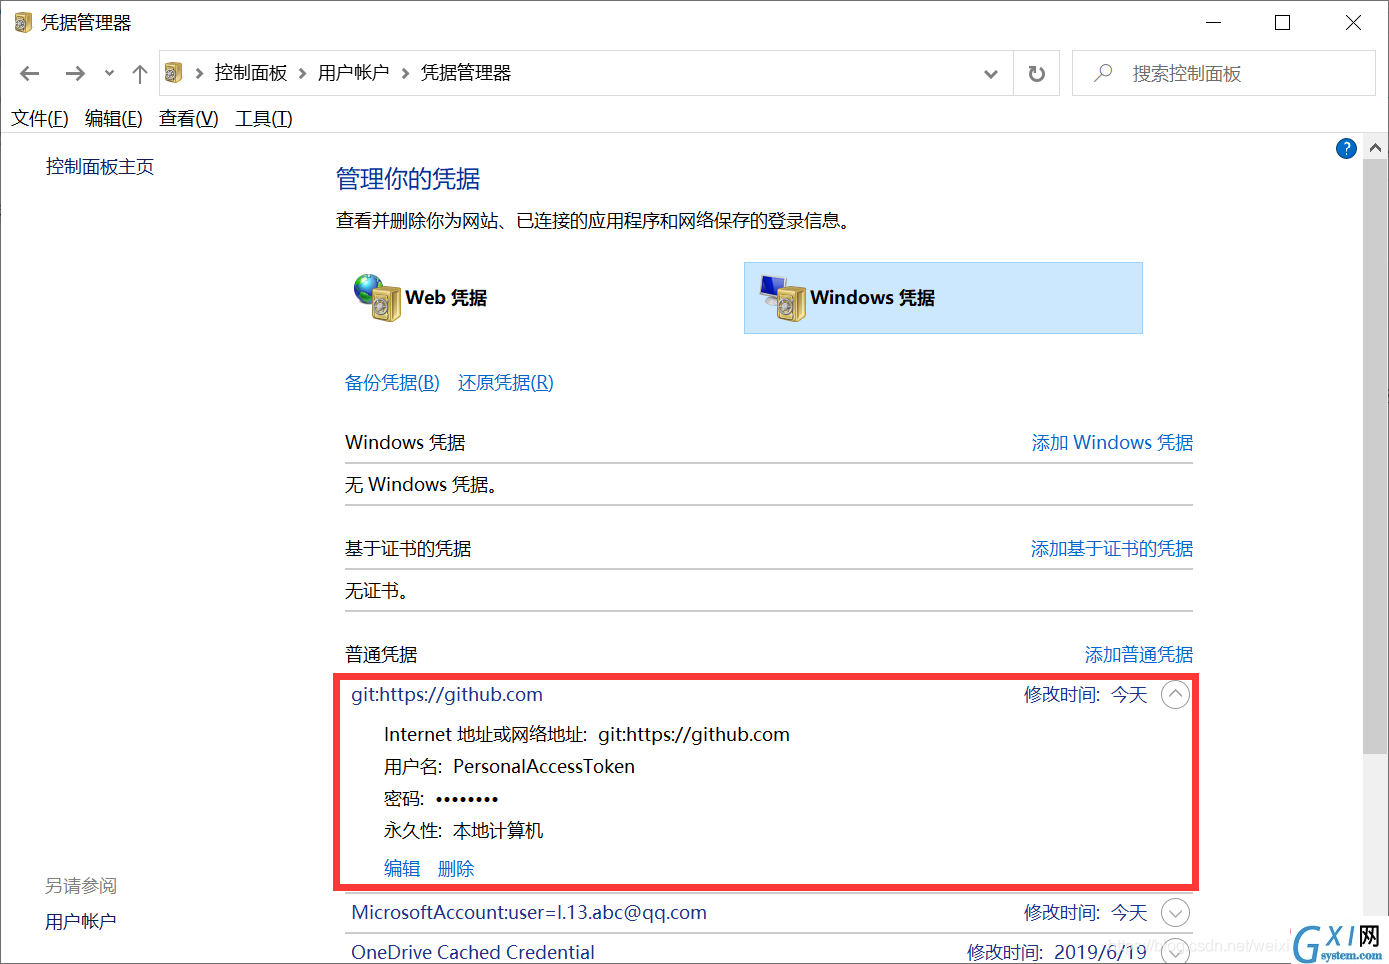1389x964 pixels.
Task: Click 备份凭据(B) link
Action: coord(392,383)
